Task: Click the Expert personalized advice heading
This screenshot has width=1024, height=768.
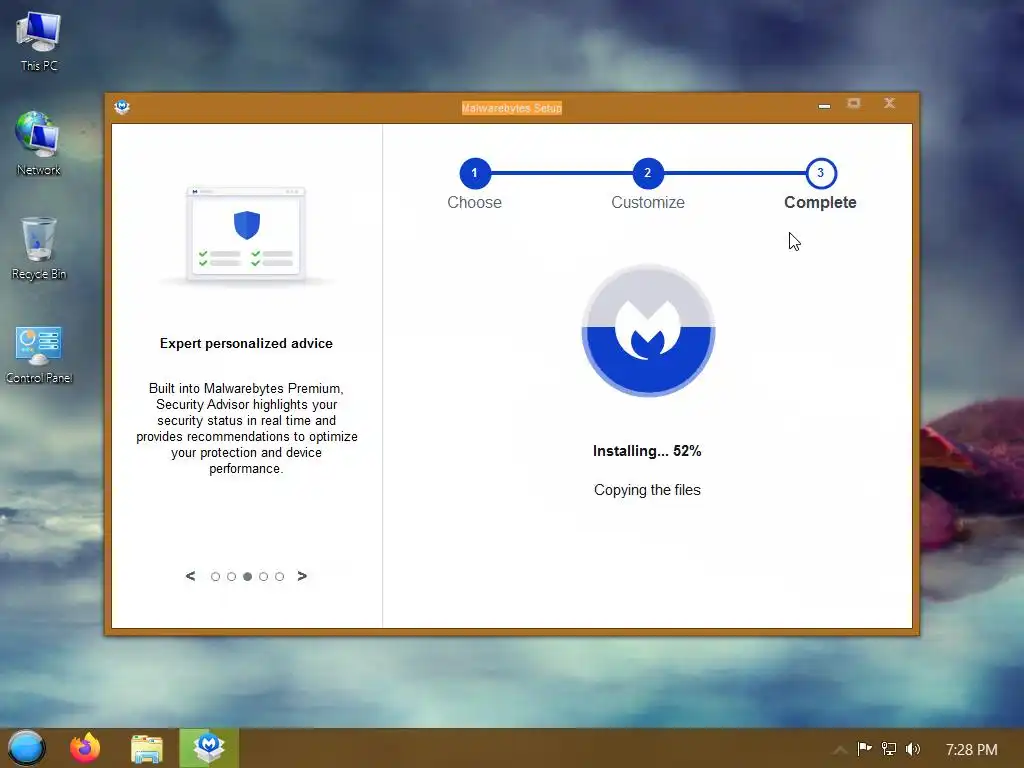Action: [x=246, y=344]
